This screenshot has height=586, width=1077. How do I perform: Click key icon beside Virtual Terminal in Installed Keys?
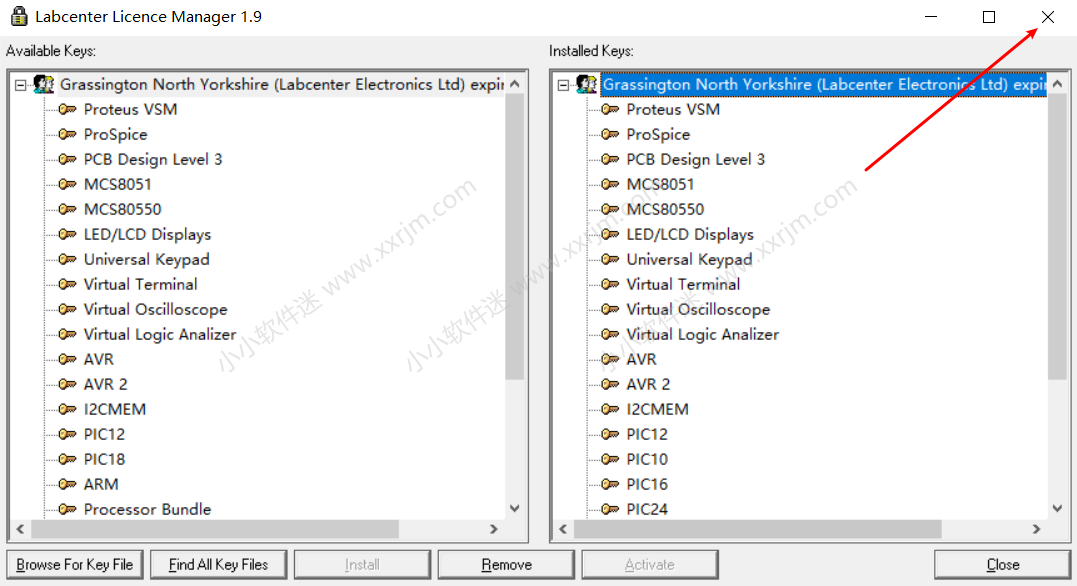(x=610, y=284)
